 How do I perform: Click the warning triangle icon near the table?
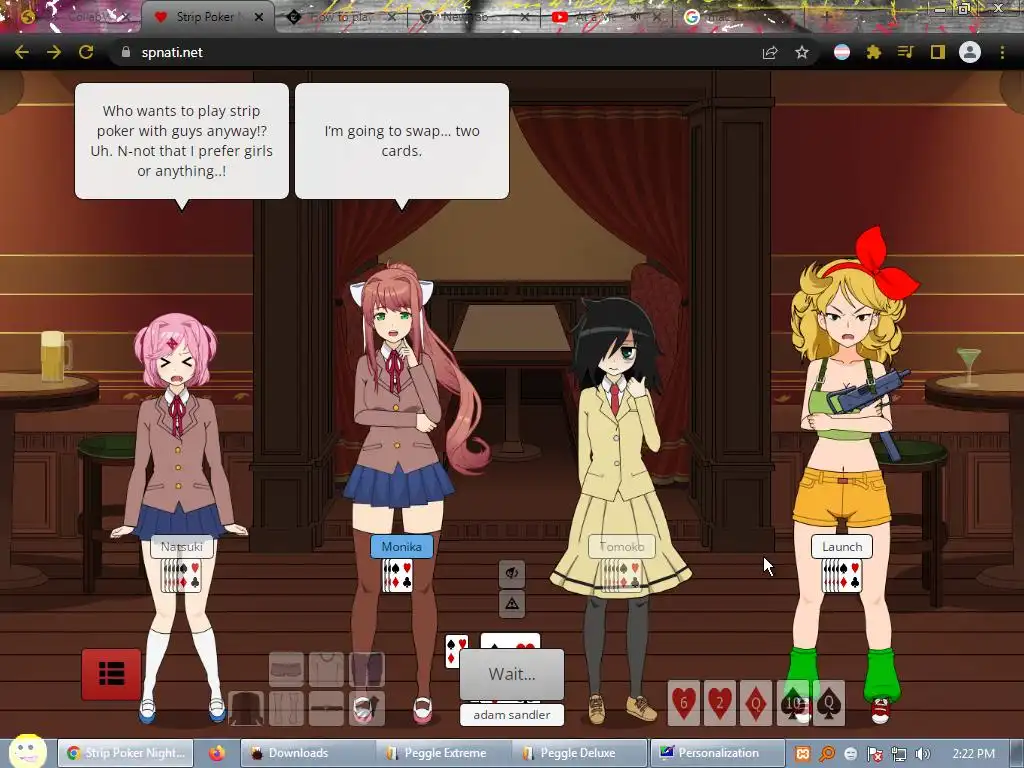[x=512, y=603]
